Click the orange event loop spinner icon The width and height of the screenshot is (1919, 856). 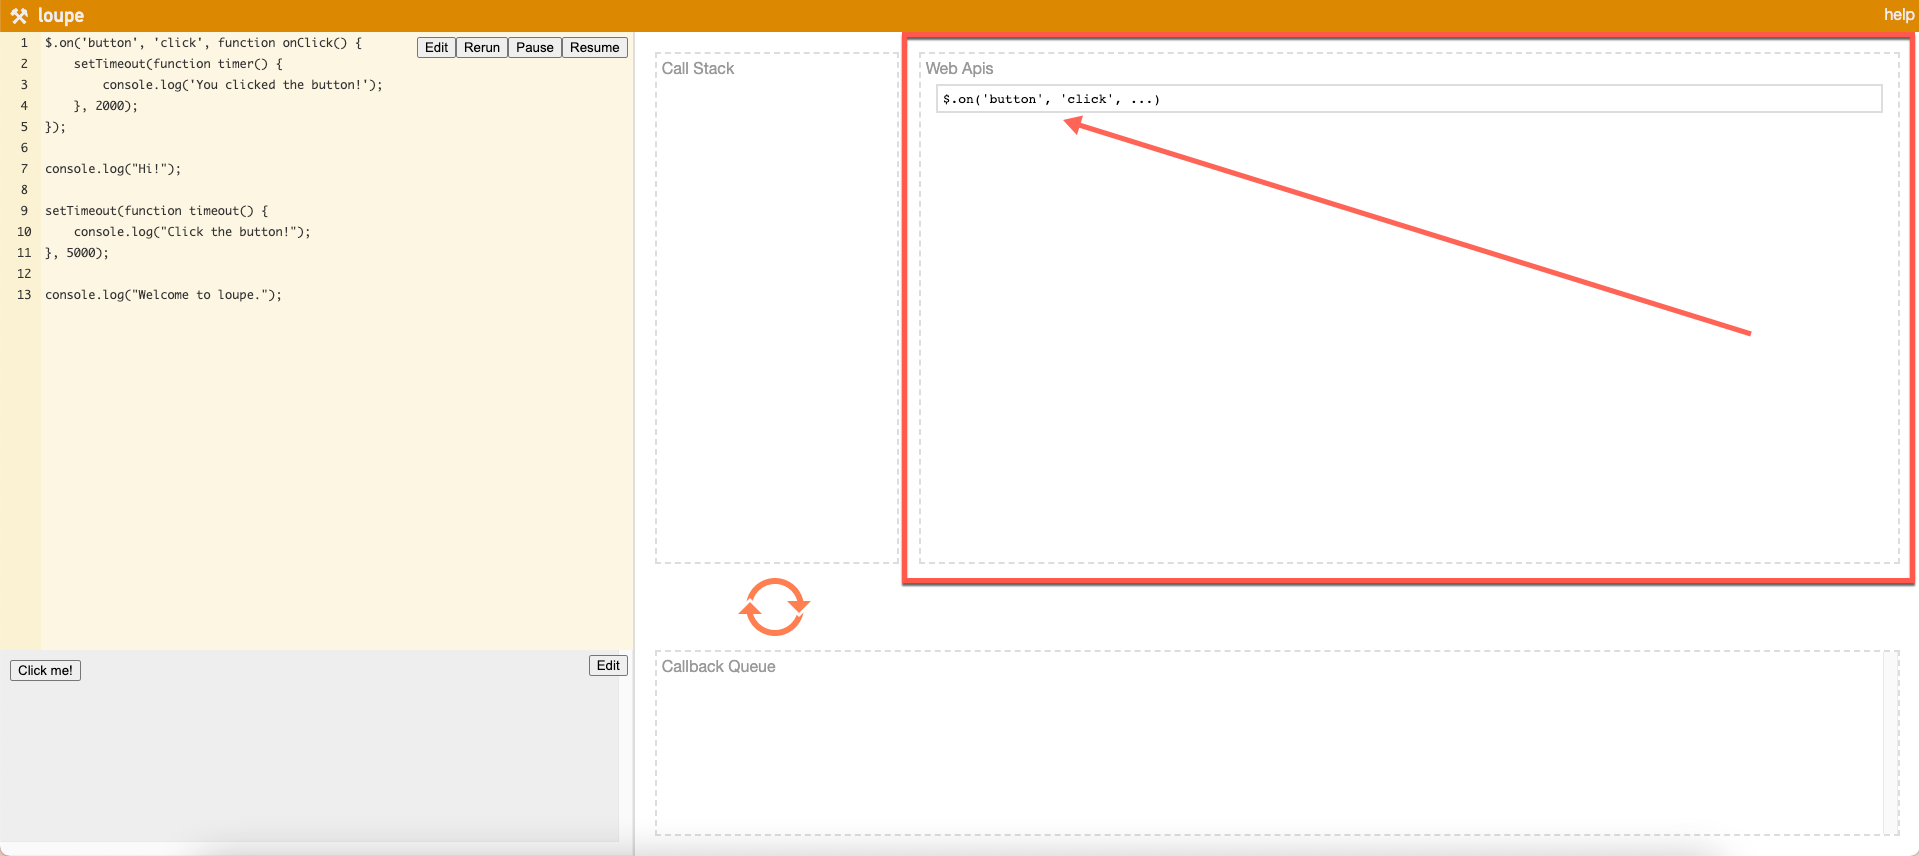point(774,607)
